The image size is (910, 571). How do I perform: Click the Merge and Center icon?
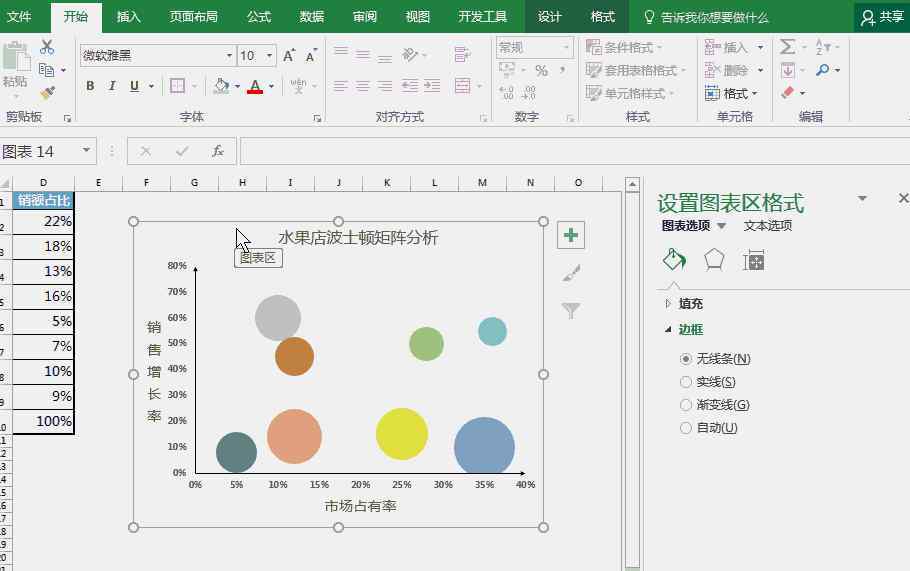pyautogui.click(x=463, y=86)
